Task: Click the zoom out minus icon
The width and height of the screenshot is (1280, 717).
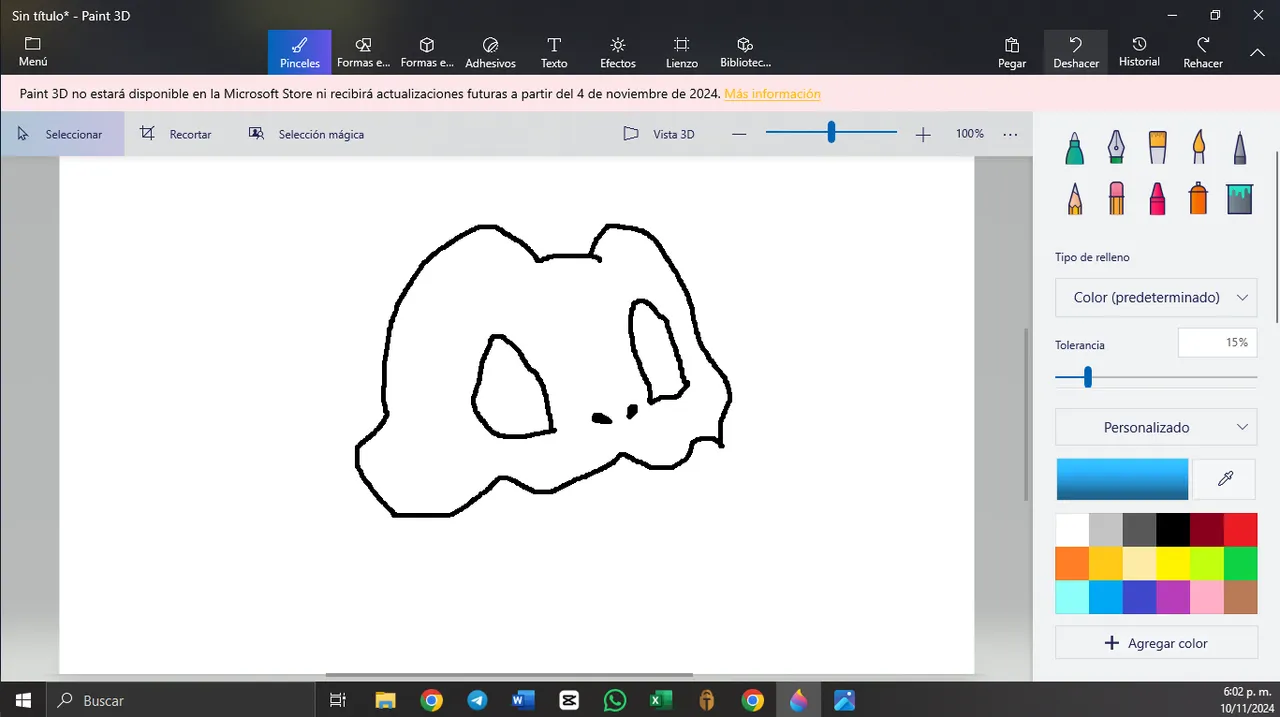Action: pyautogui.click(x=739, y=134)
